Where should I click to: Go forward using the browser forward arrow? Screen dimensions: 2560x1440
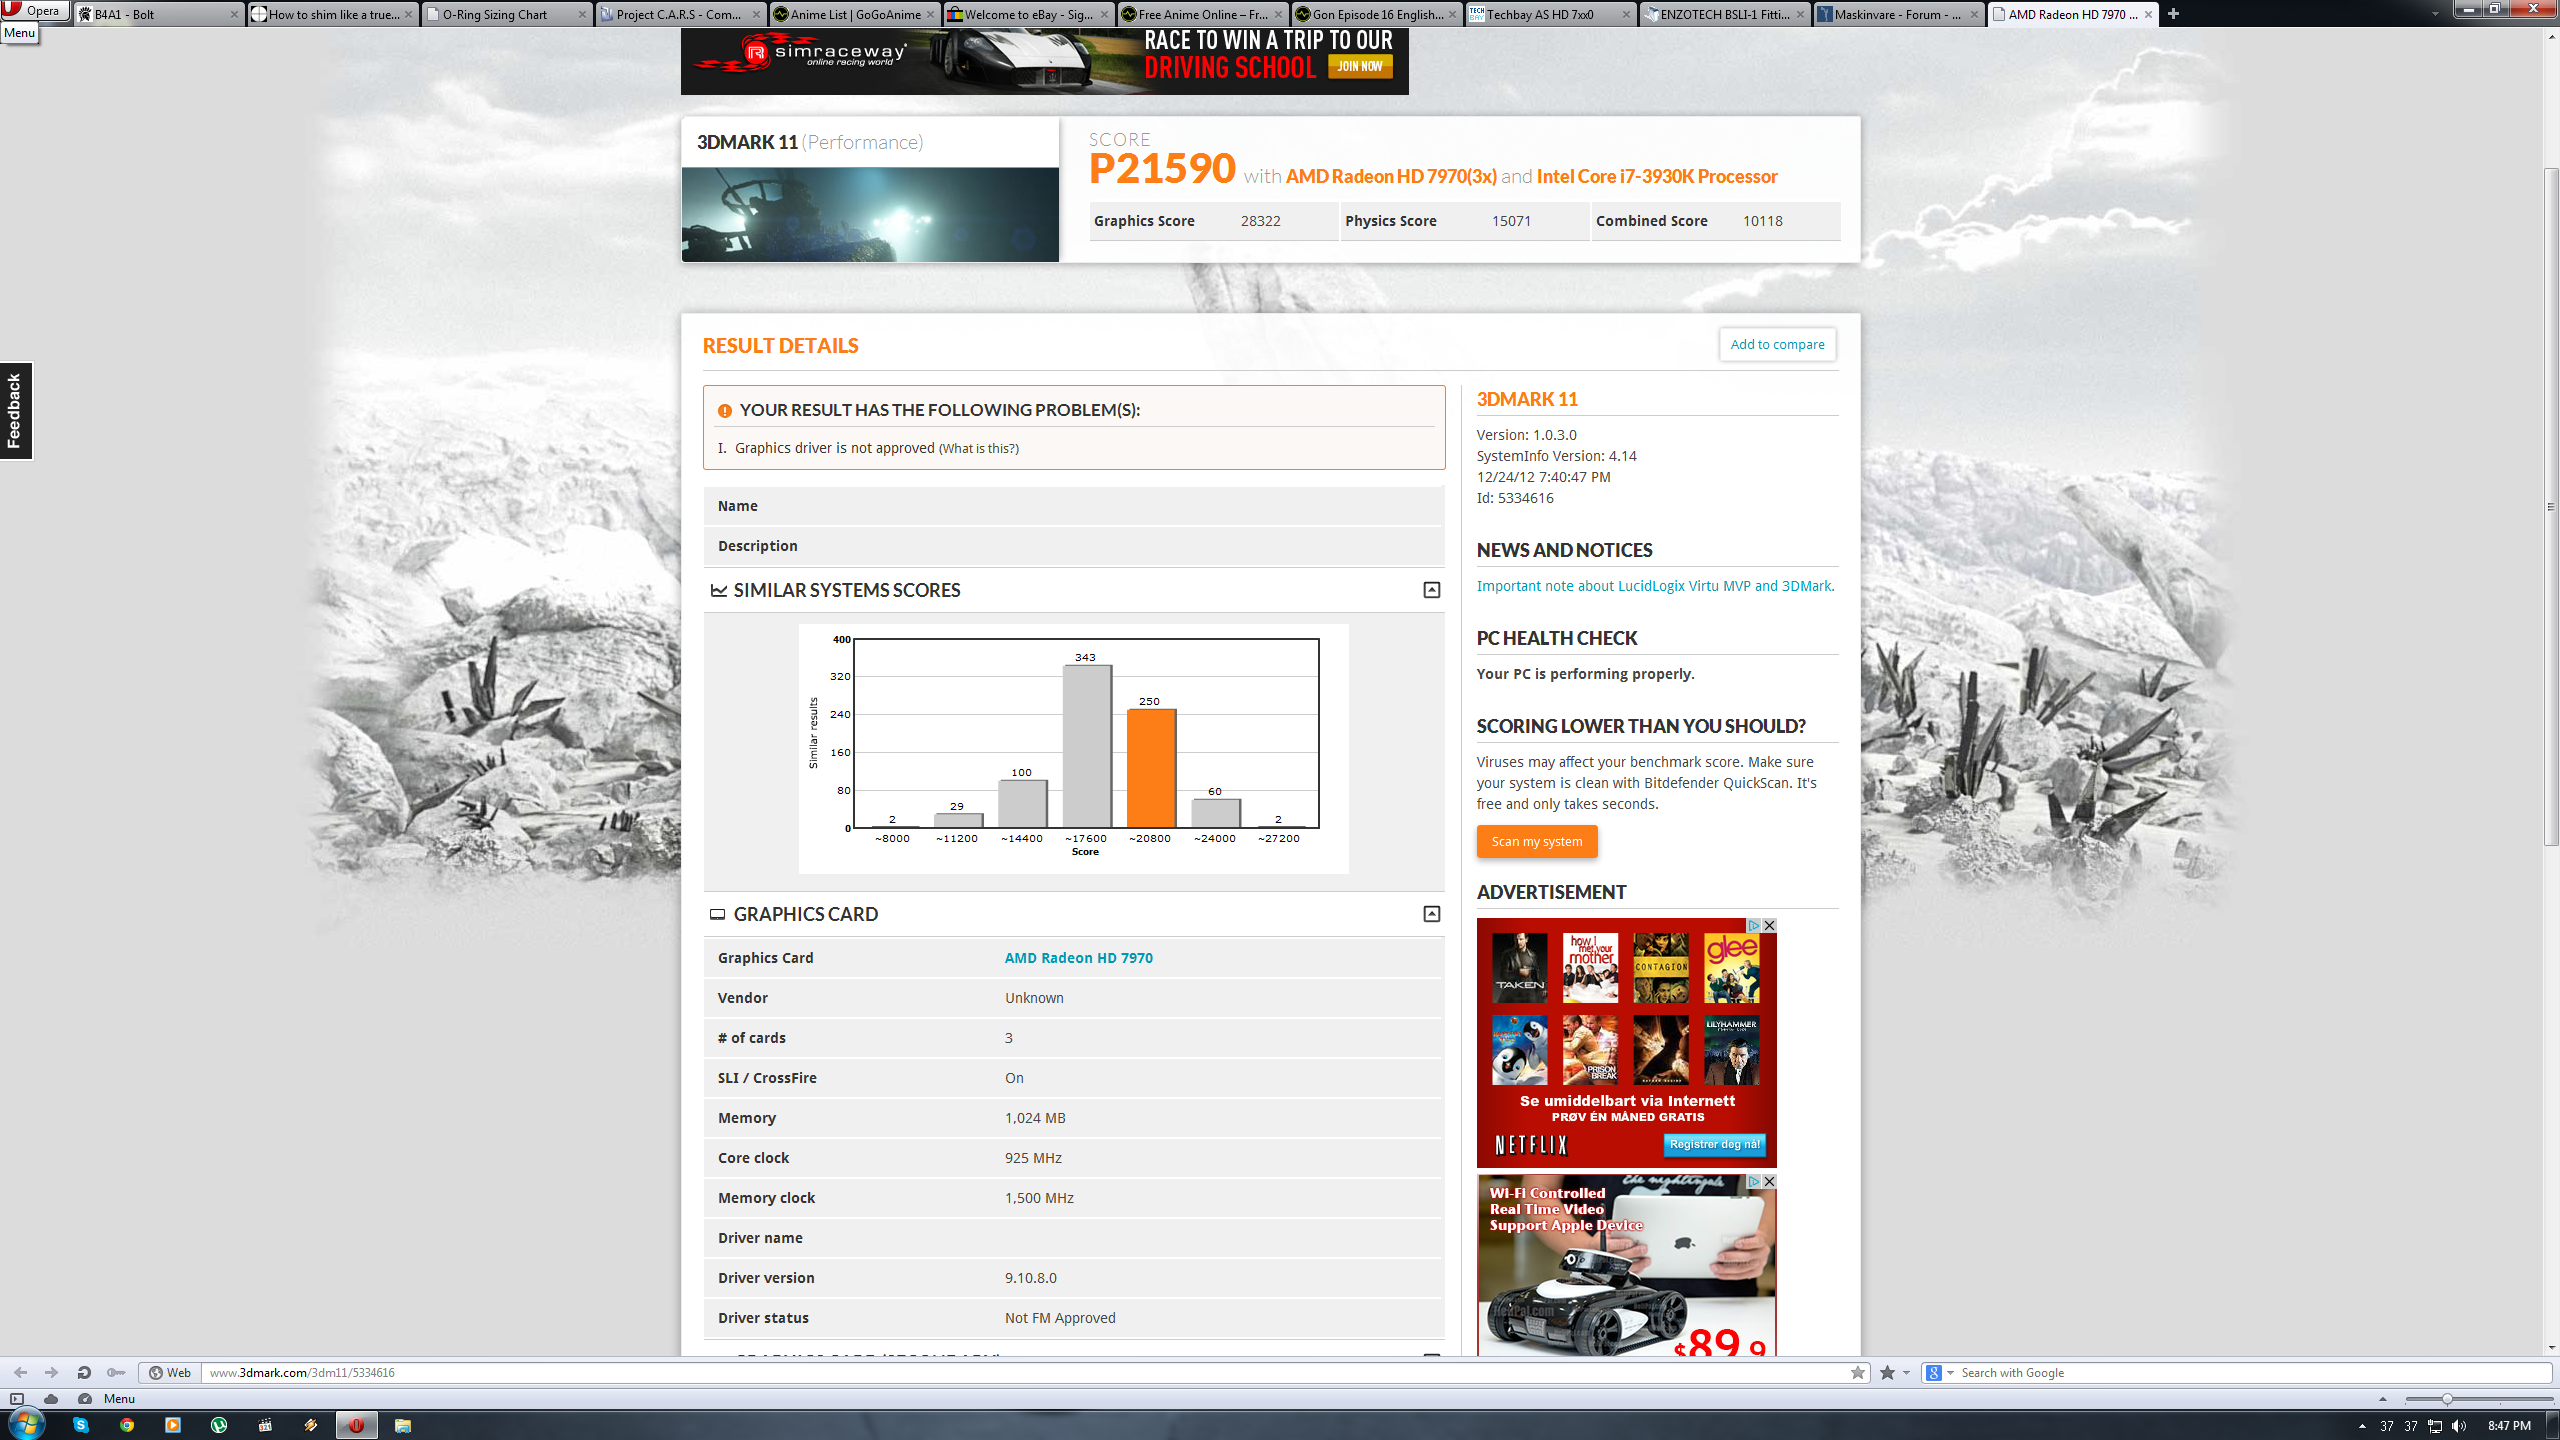(x=52, y=1373)
